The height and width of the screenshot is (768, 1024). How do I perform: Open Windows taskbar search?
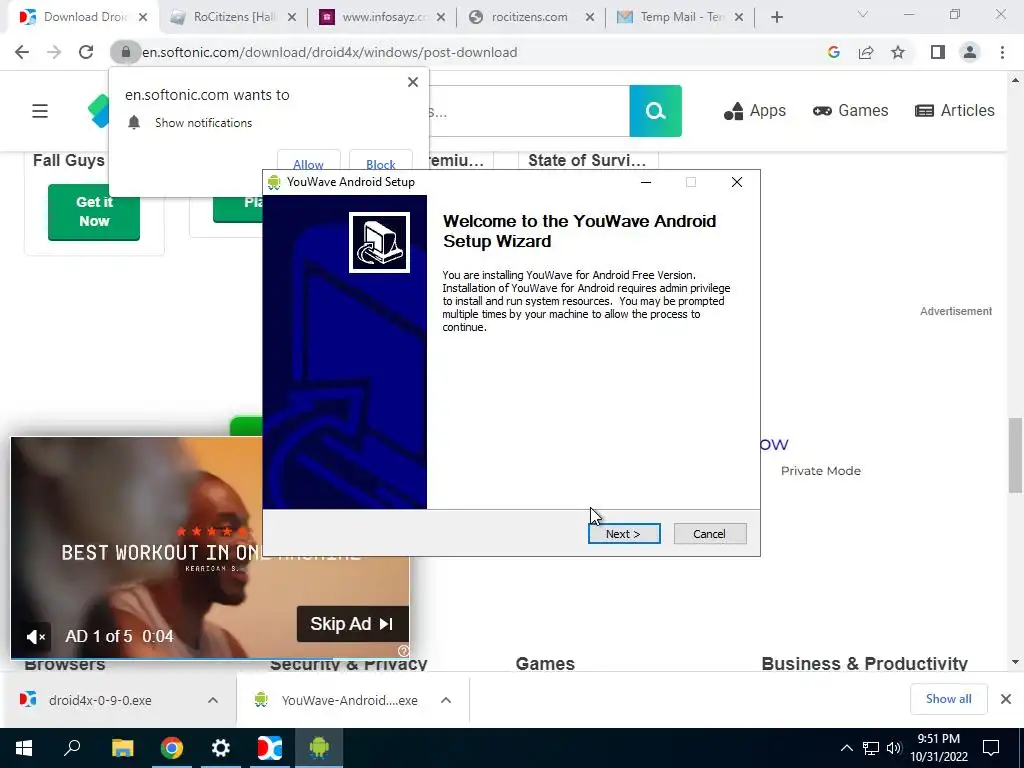click(x=72, y=748)
